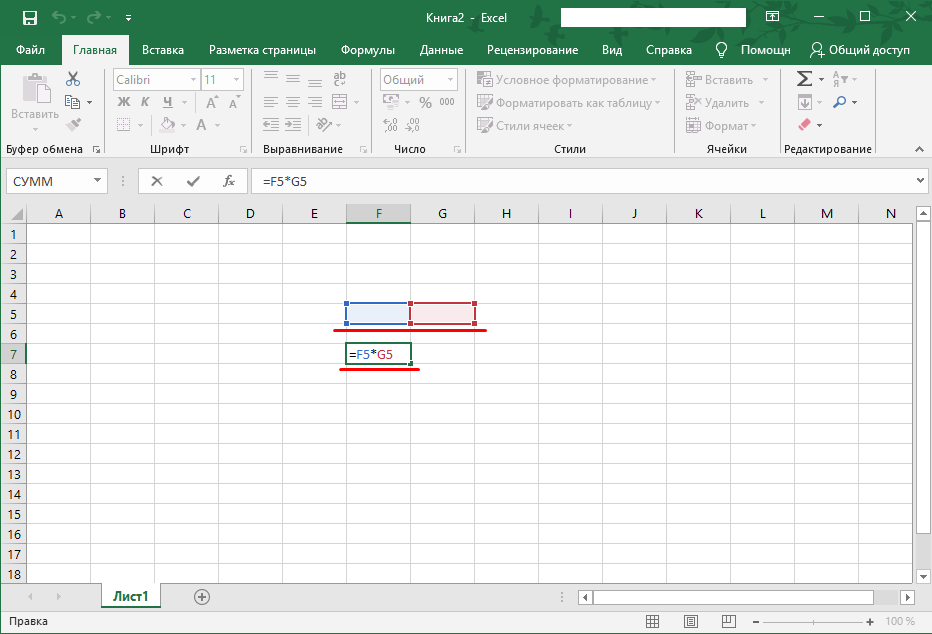The width and height of the screenshot is (932, 634).
Task: Confirm formula with the Enter checkmark
Action: tap(193, 181)
